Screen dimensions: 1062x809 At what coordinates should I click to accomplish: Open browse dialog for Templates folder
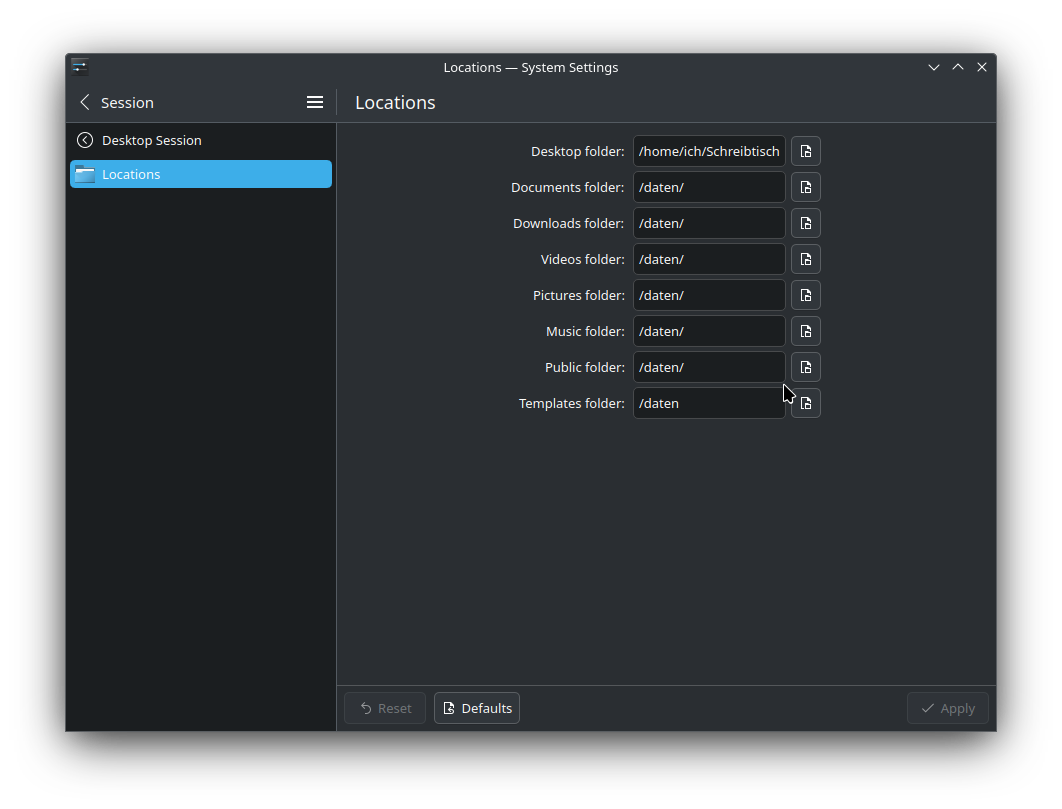805,403
